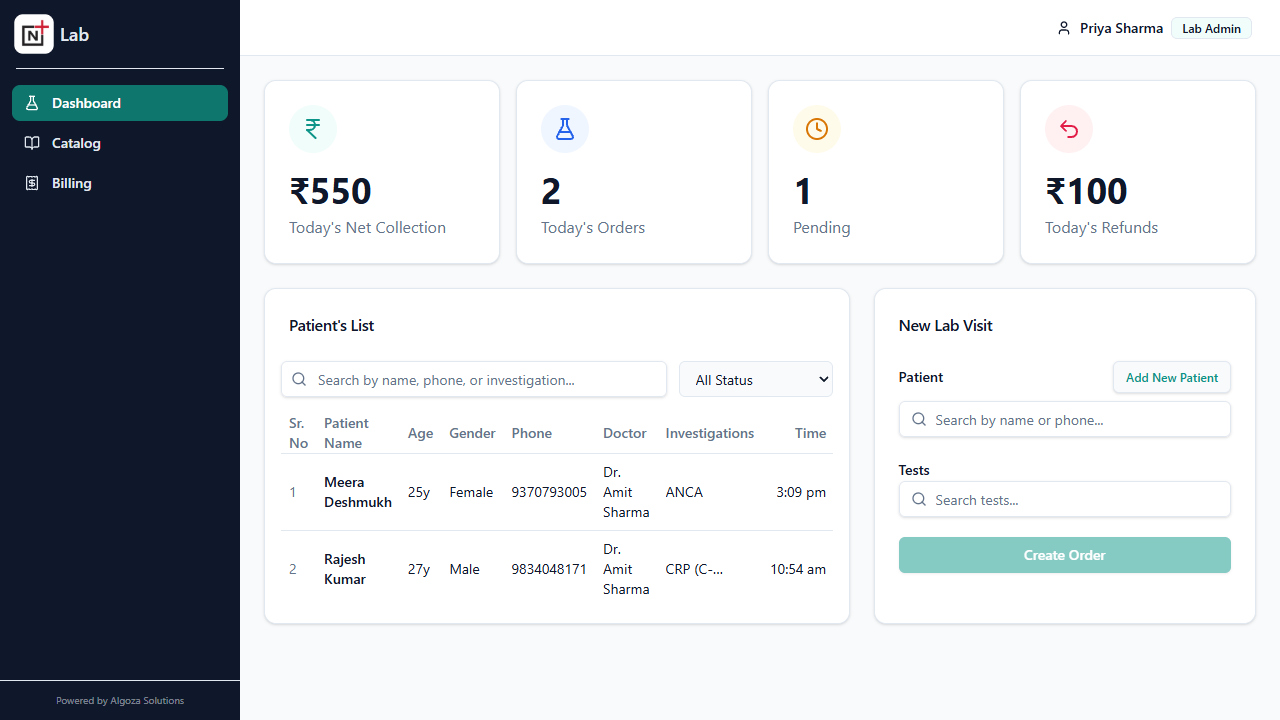The height and width of the screenshot is (720, 1280).
Task: Click the Add New Patient button
Action: [1171, 377]
